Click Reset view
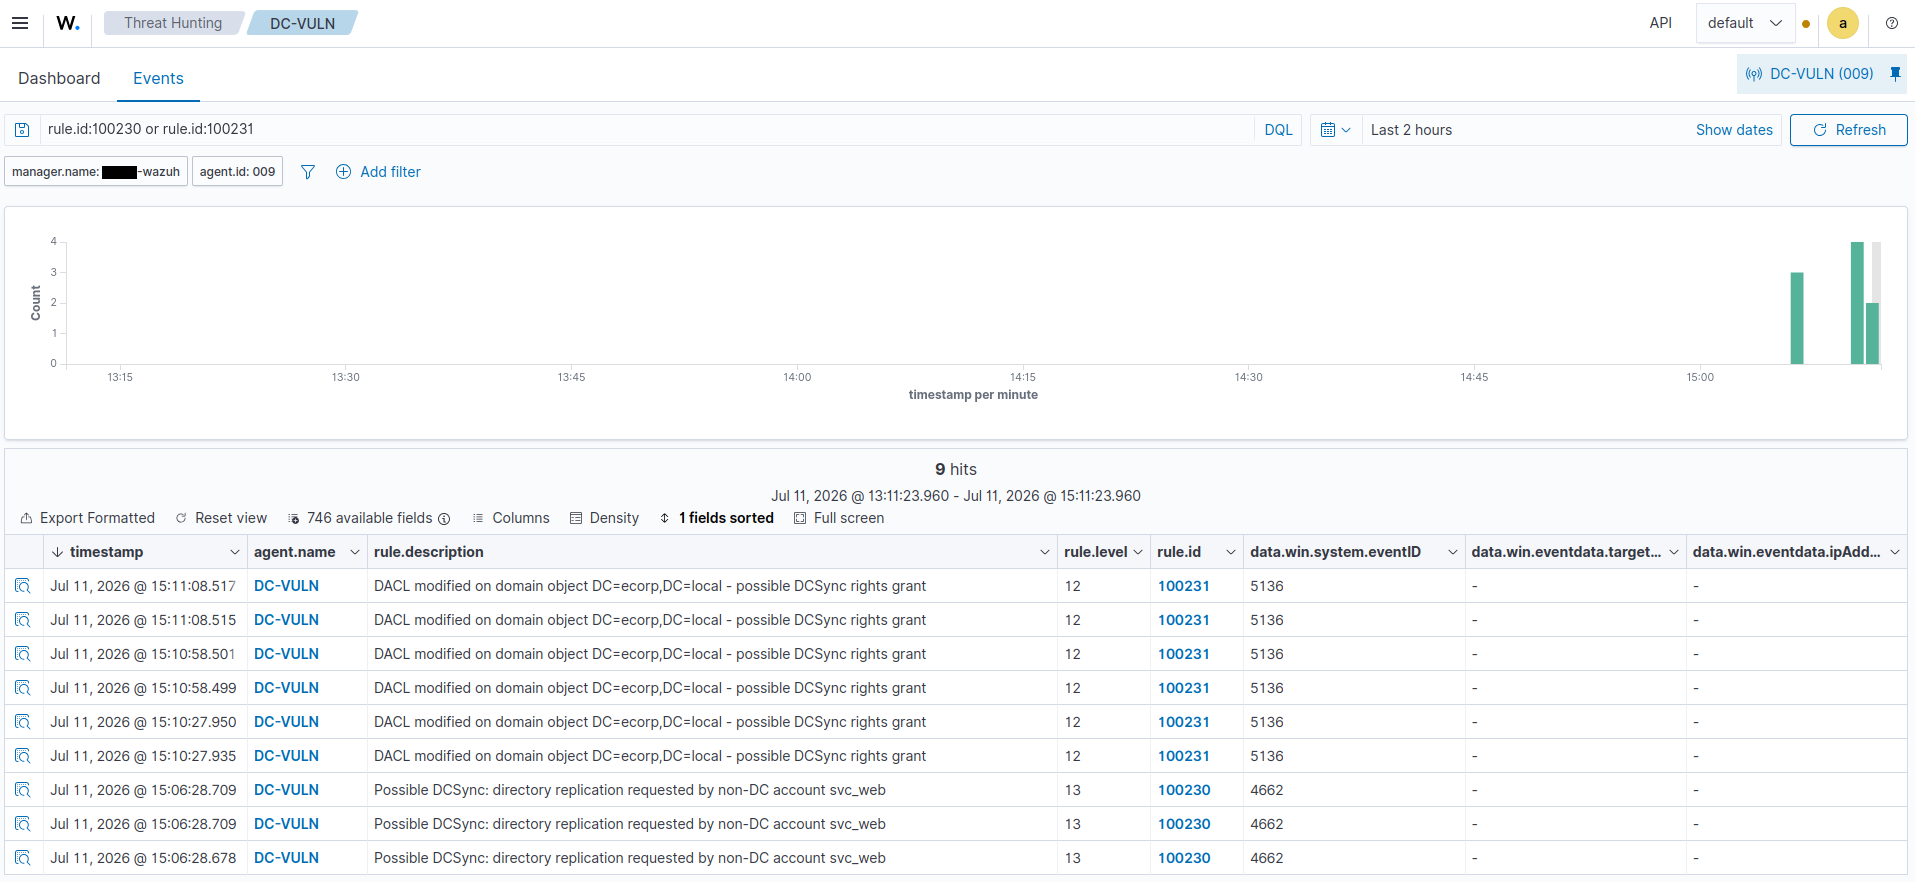The image size is (1915, 882). tap(221, 518)
